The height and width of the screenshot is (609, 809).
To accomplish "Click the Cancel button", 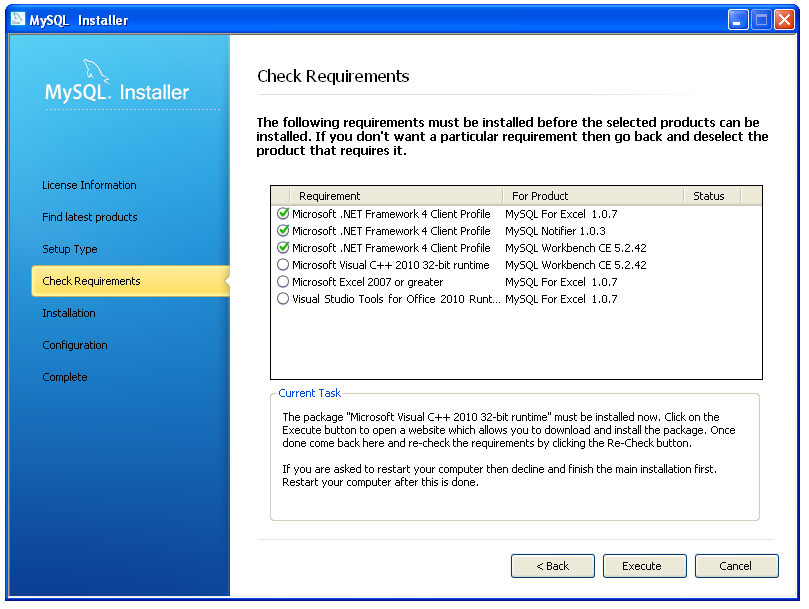I will (x=736, y=566).
